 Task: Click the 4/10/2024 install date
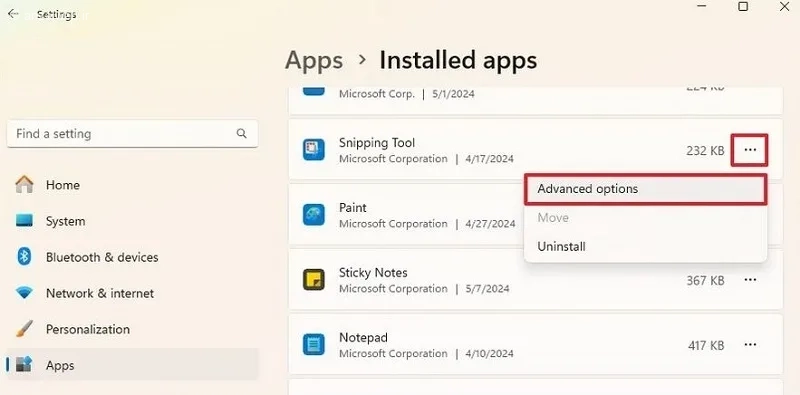click(x=490, y=353)
